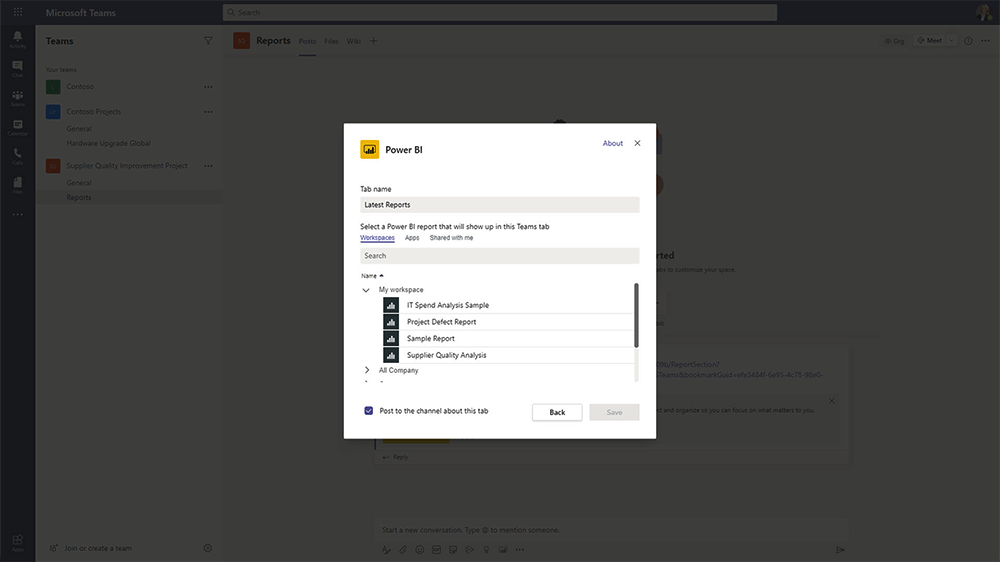Sort reports by the Name column header

[x=372, y=275]
